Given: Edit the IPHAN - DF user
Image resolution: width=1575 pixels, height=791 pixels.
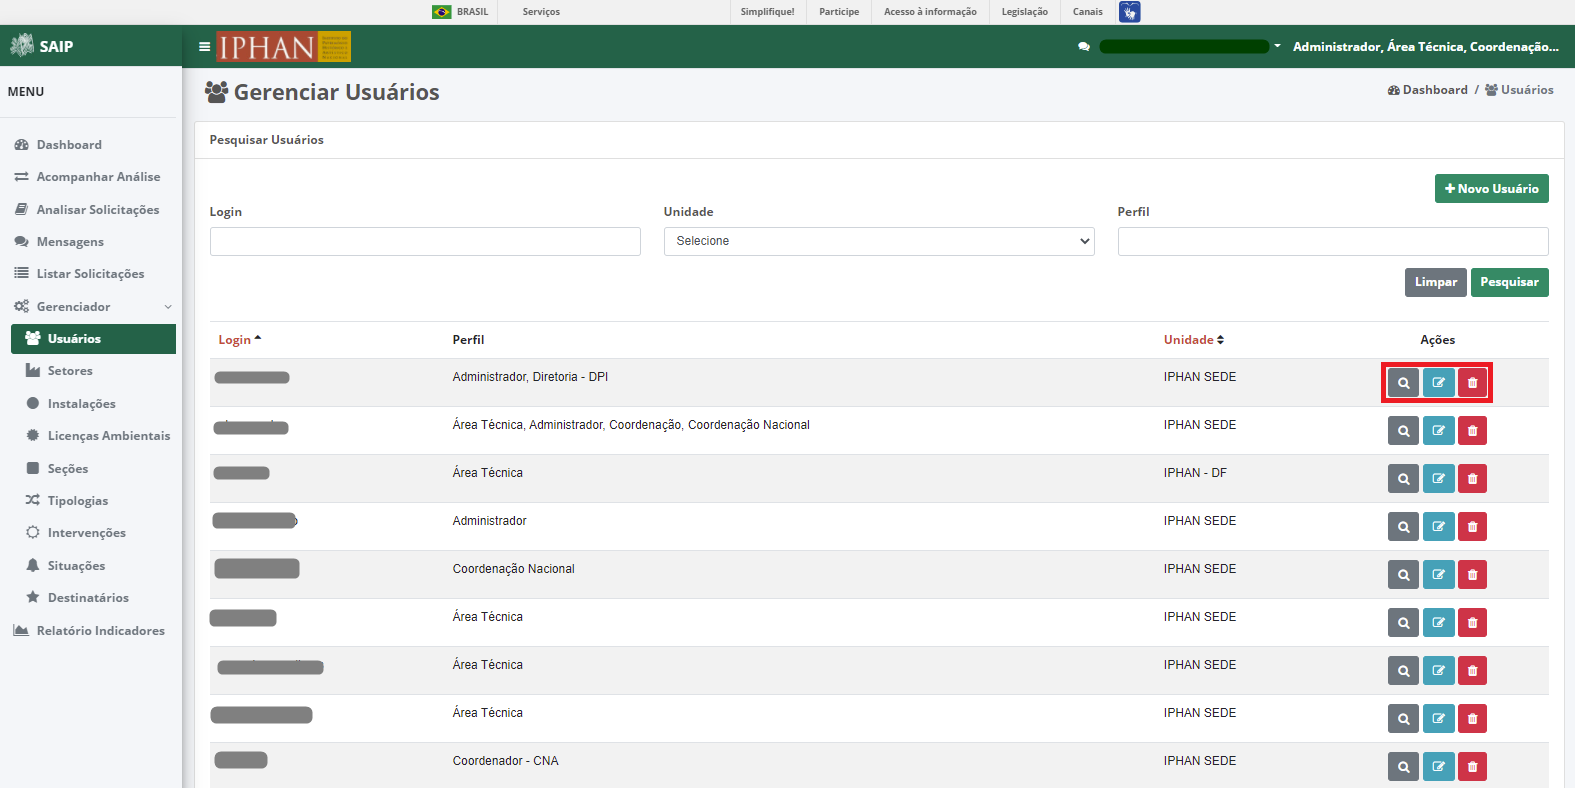Looking at the screenshot, I should [1438, 479].
